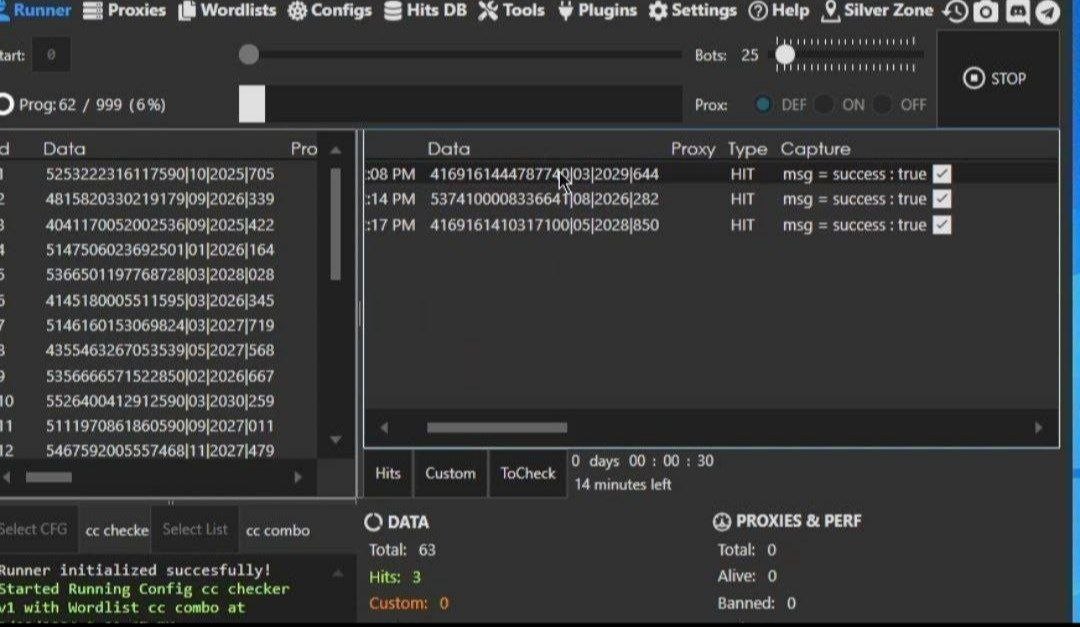Click the DATA panel circle icon

coord(373,522)
